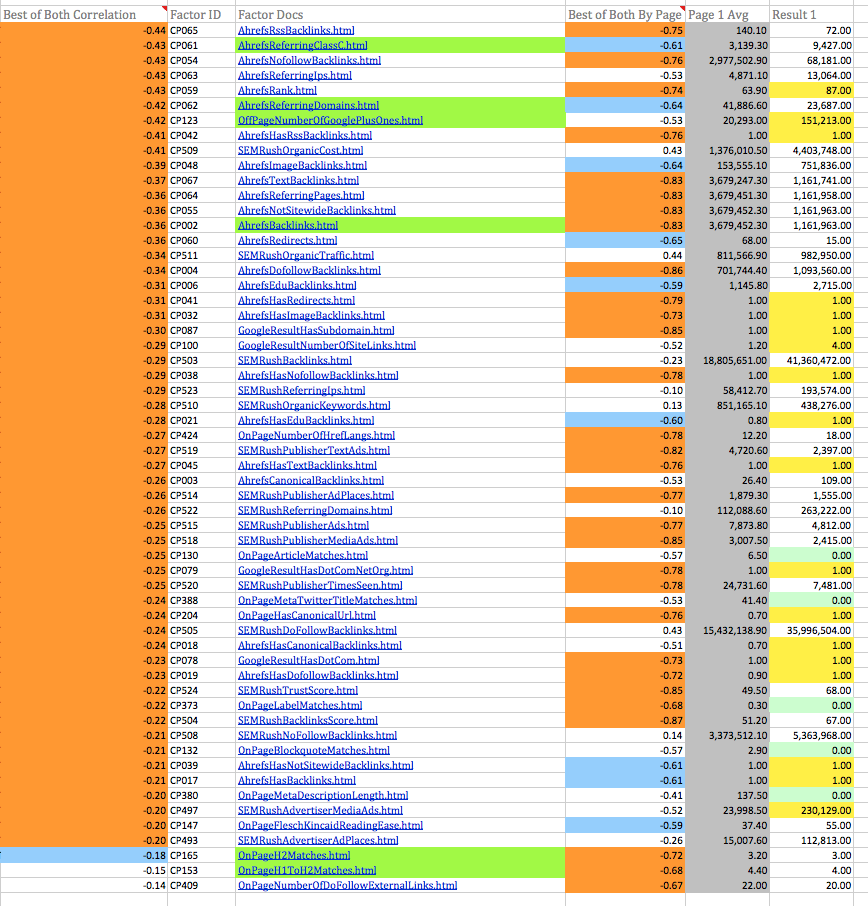Open OnPageMetaTwitterTitleMatches.html link
Viewport: 868px width, 906px height.
(327, 601)
